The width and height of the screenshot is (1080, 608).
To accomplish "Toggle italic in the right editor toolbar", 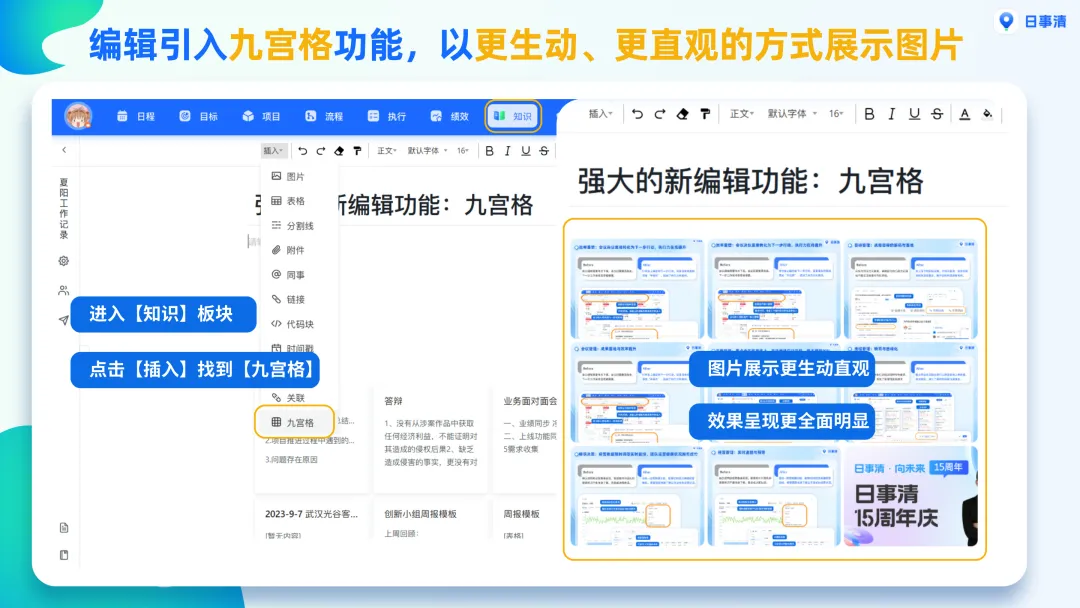I will [x=891, y=114].
